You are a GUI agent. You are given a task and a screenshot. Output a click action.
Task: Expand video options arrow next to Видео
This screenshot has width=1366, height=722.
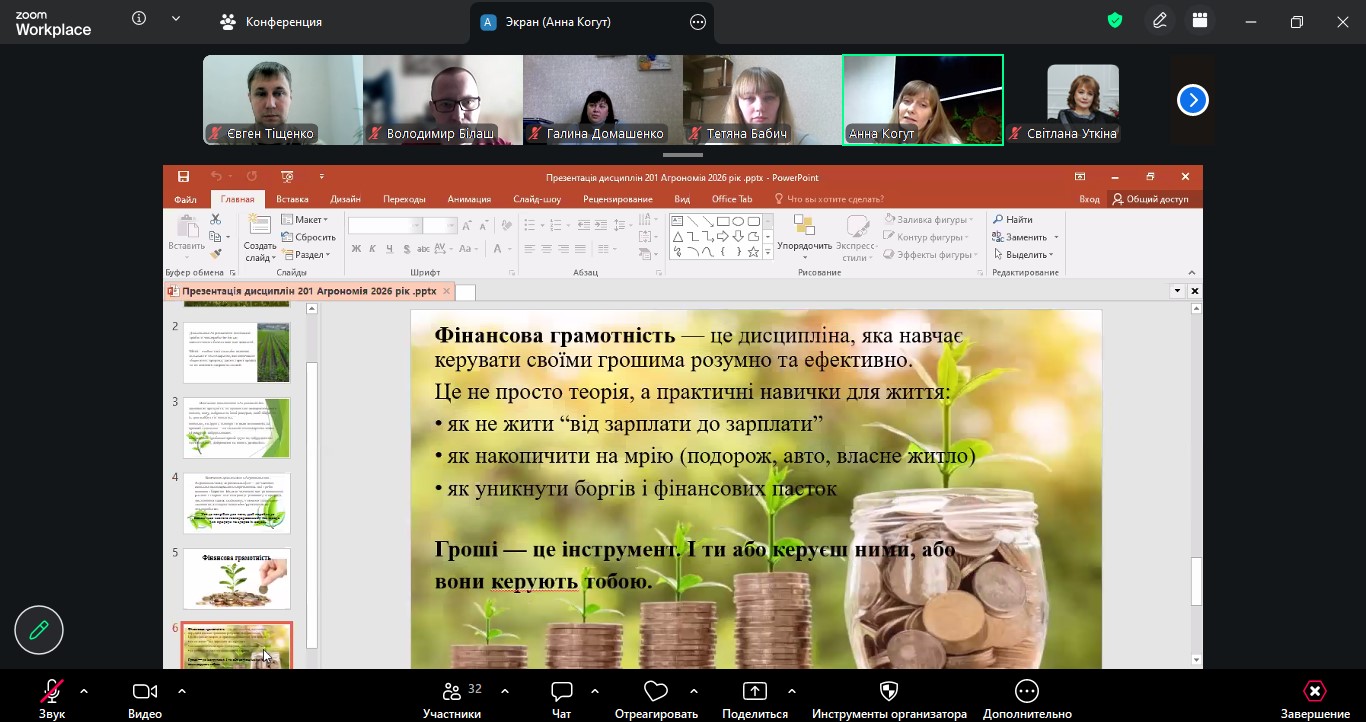click(182, 691)
